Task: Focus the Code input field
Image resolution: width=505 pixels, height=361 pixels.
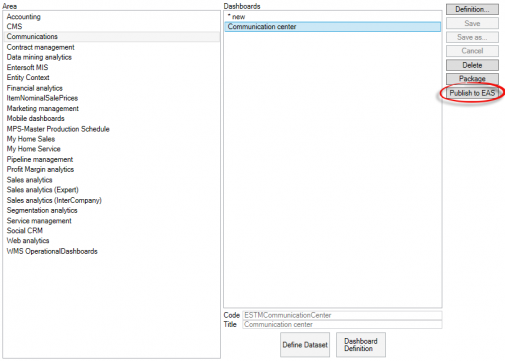Action: tap(342, 315)
